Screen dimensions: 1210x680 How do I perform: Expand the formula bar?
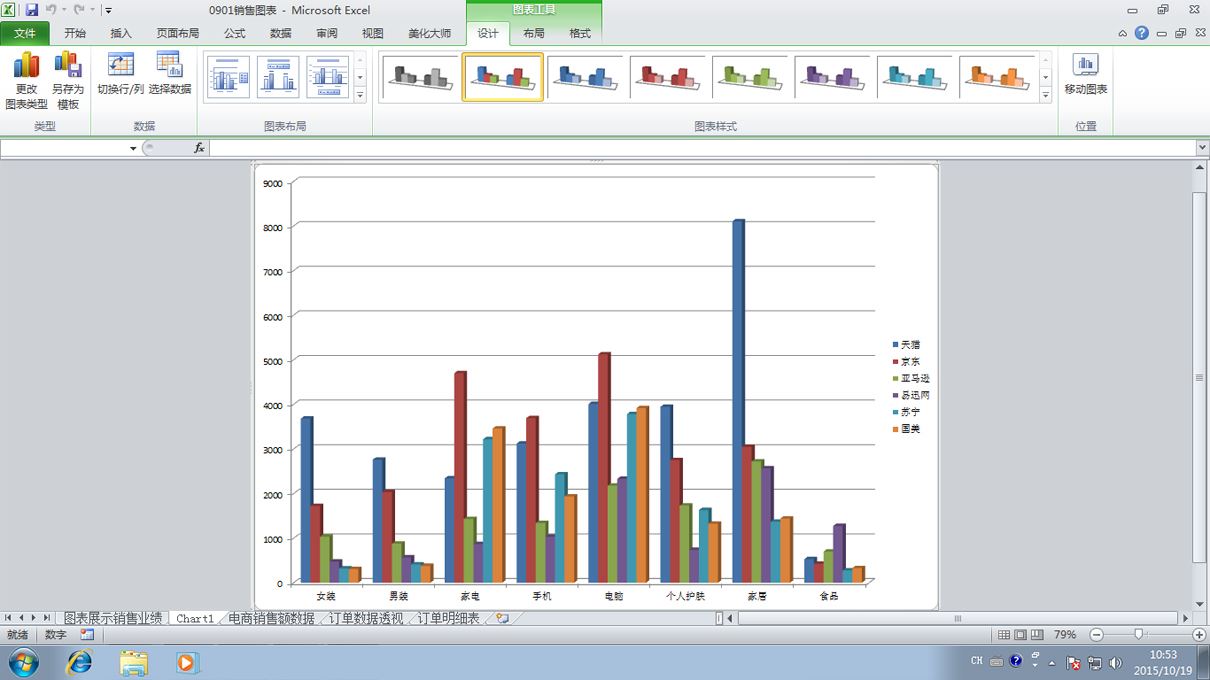(1202, 148)
